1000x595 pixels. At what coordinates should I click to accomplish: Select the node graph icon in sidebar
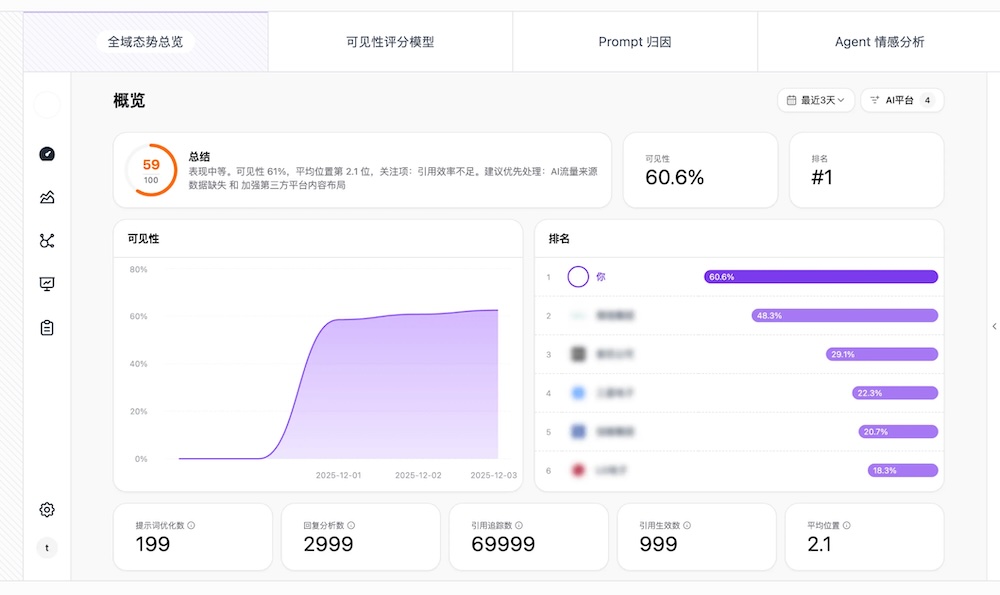[x=46, y=240]
